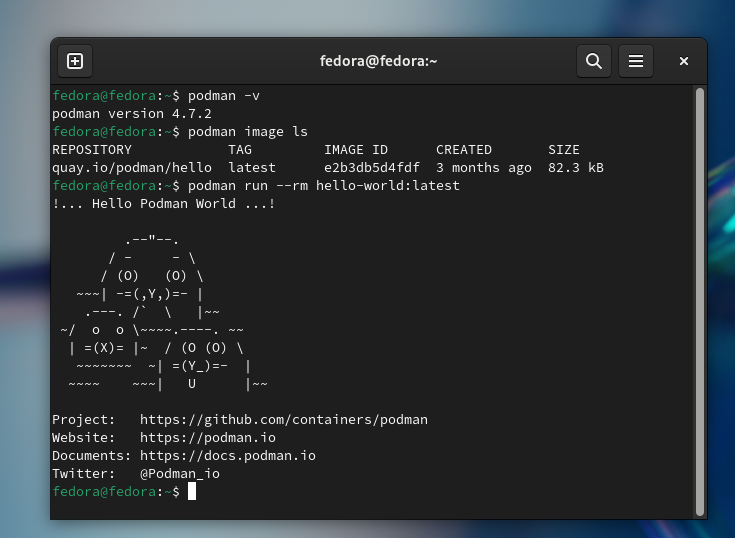735x538 pixels.
Task: Click the last fedora@fedora prompt at bottom
Action: (x=116, y=492)
